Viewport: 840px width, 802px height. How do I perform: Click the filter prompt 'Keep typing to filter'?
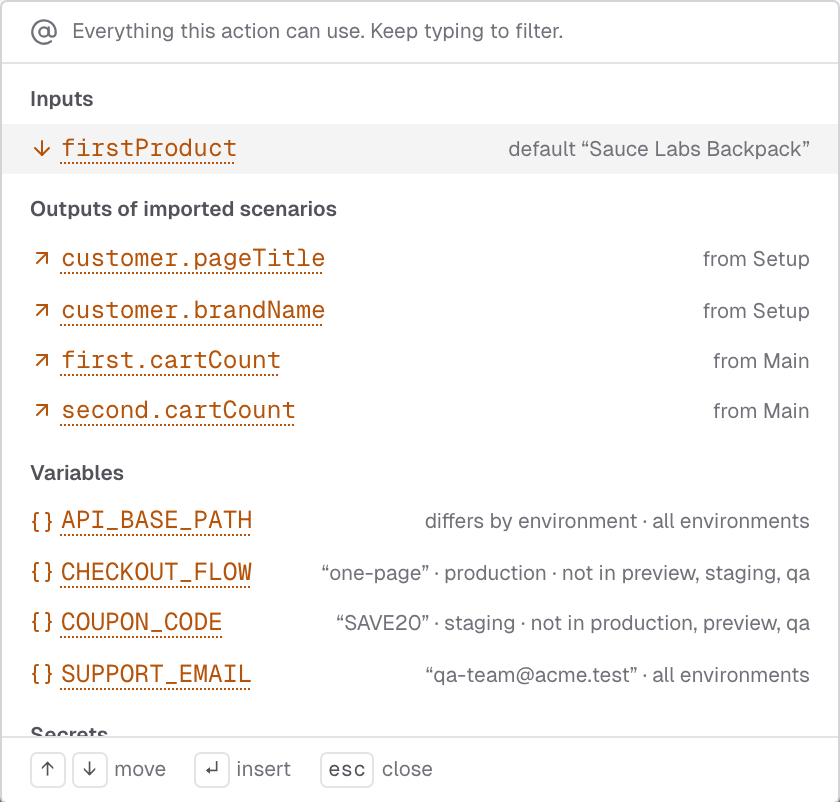click(x=467, y=32)
